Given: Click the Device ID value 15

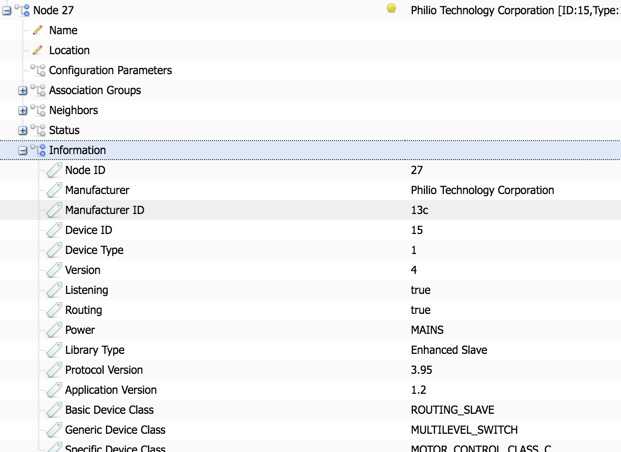Looking at the screenshot, I should 417,230.
